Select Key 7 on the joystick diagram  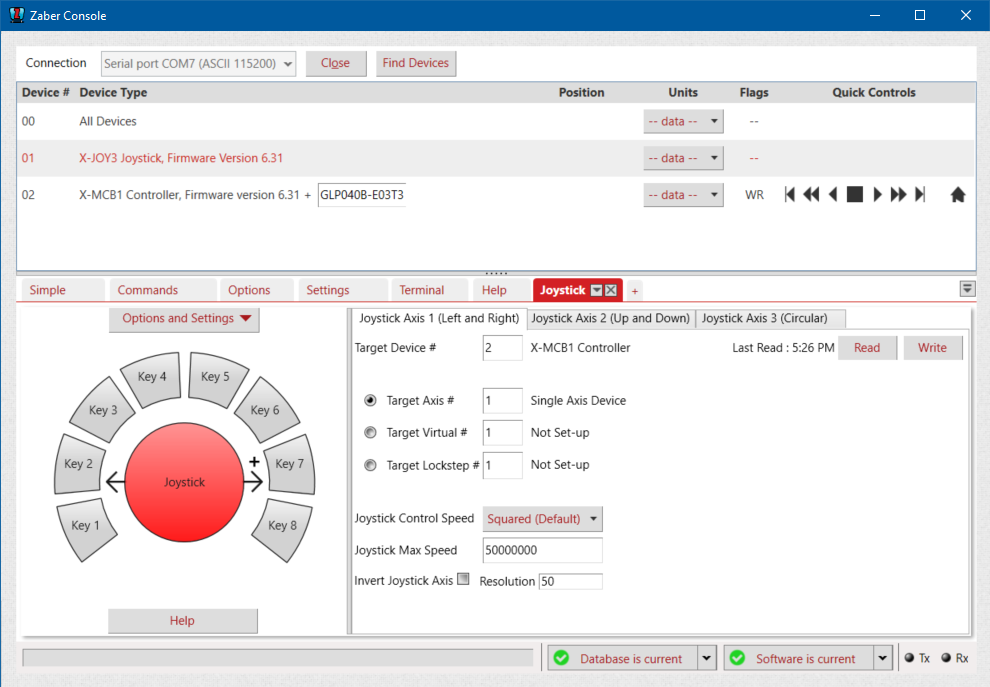[290, 464]
